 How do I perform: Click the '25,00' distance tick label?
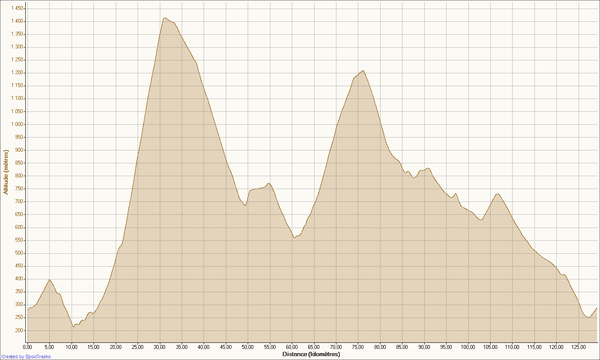point(138,347)
